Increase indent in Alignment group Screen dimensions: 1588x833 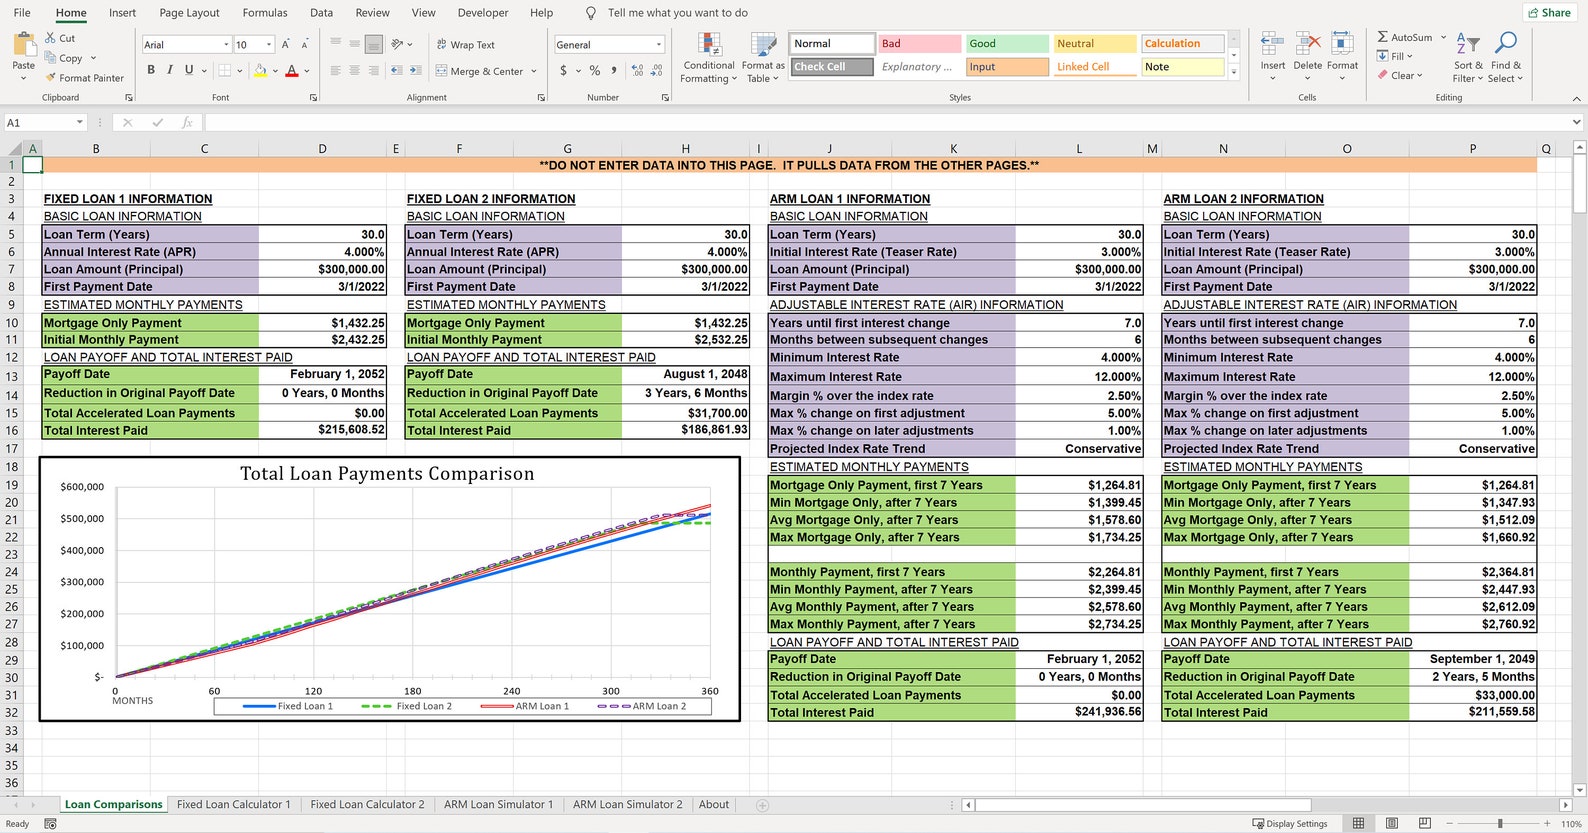tap(415, 70)
